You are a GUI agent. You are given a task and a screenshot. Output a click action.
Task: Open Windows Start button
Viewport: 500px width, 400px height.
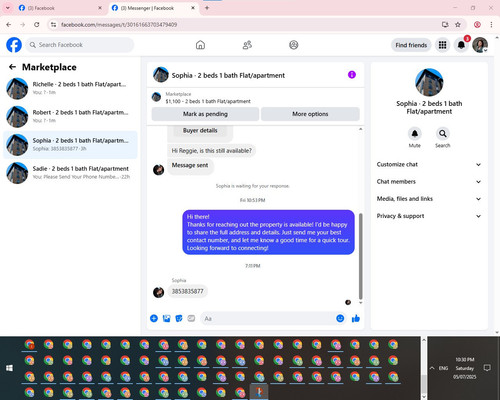pos(9,368)
